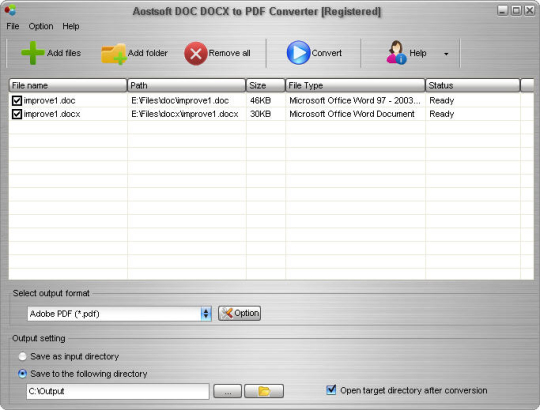This screenshot has width=540, height=410.
Task: Click Ready status of improve1.doc row
Action: click(x=442, y=101)
